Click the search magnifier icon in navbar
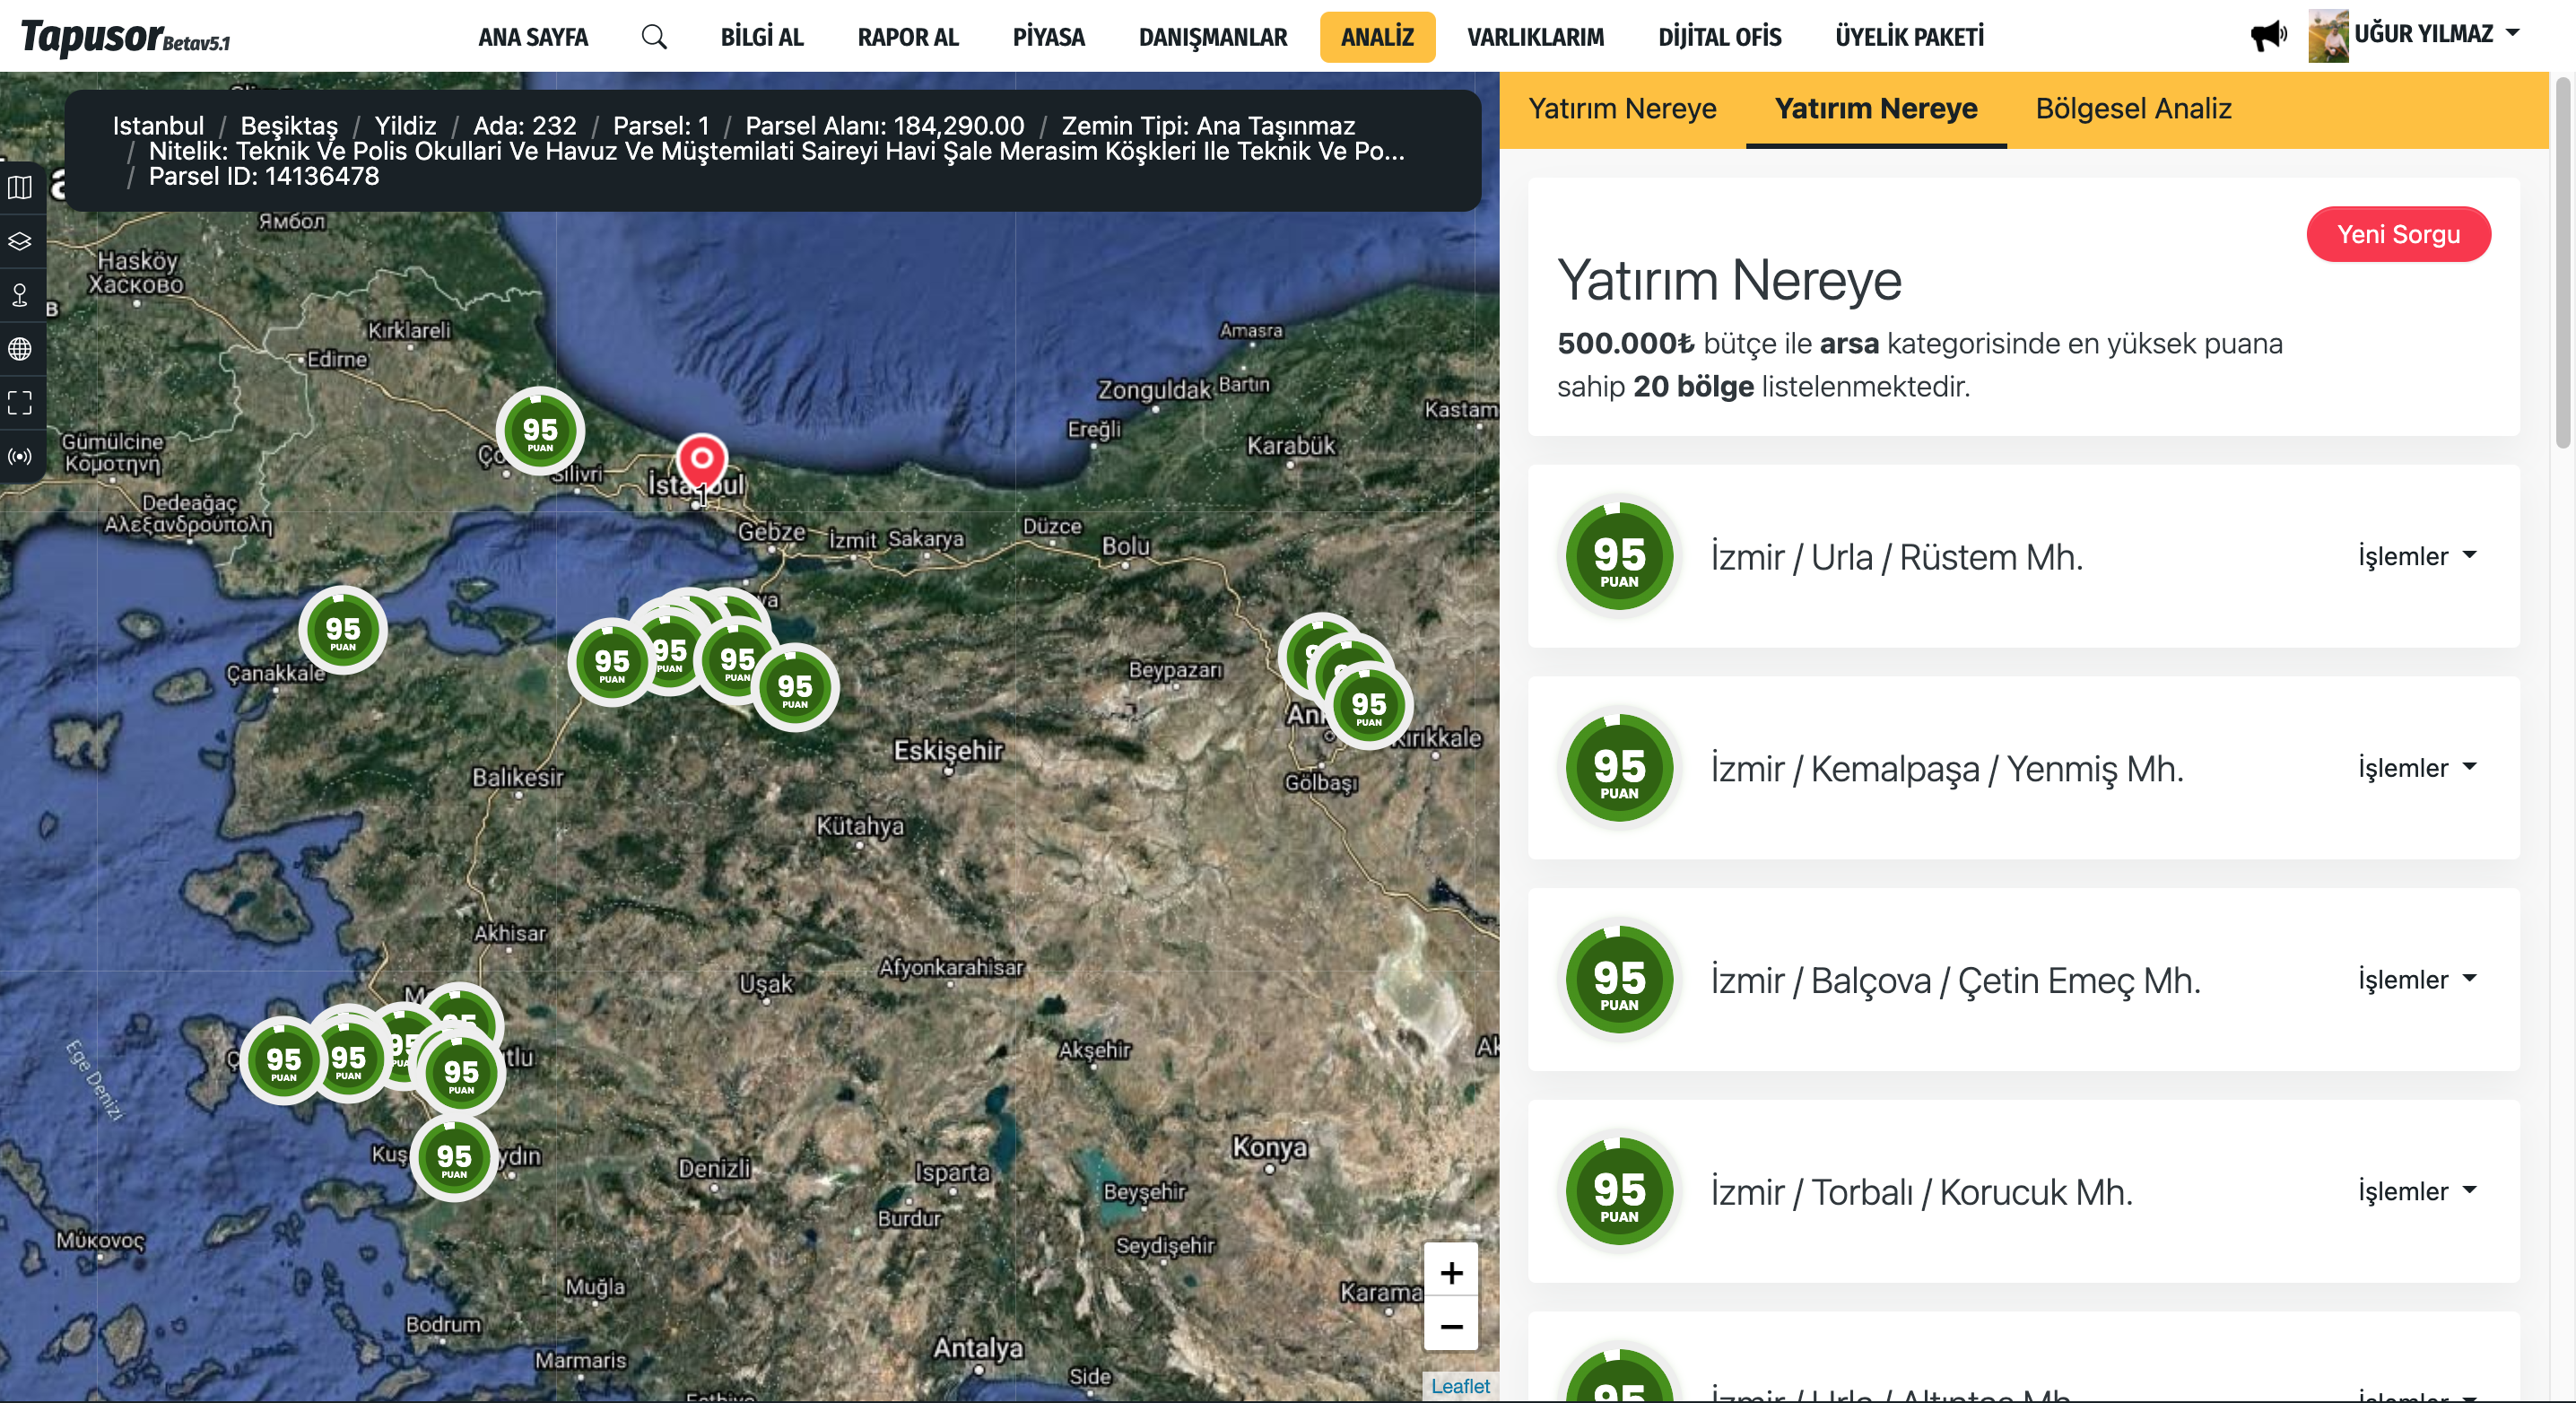This screenshot has height=1403, width=2576. tap(654, 37)
